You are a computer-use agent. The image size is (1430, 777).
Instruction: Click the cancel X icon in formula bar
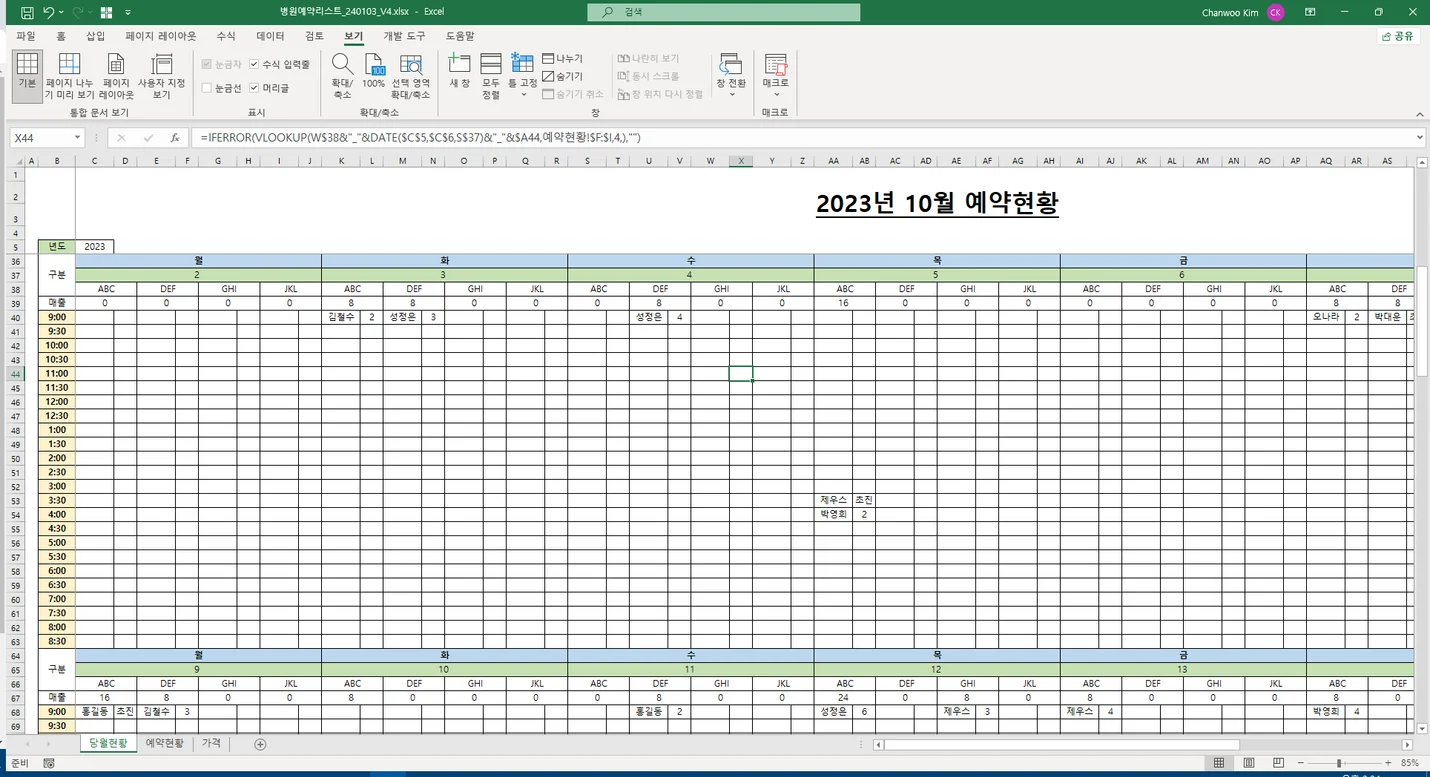coord(121,138)
